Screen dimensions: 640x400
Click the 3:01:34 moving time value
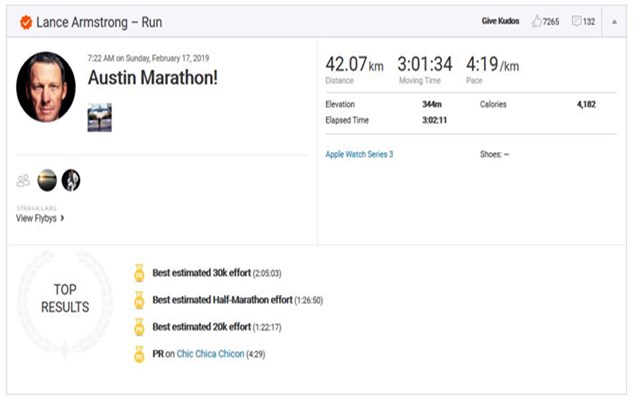tap(425, 64)
